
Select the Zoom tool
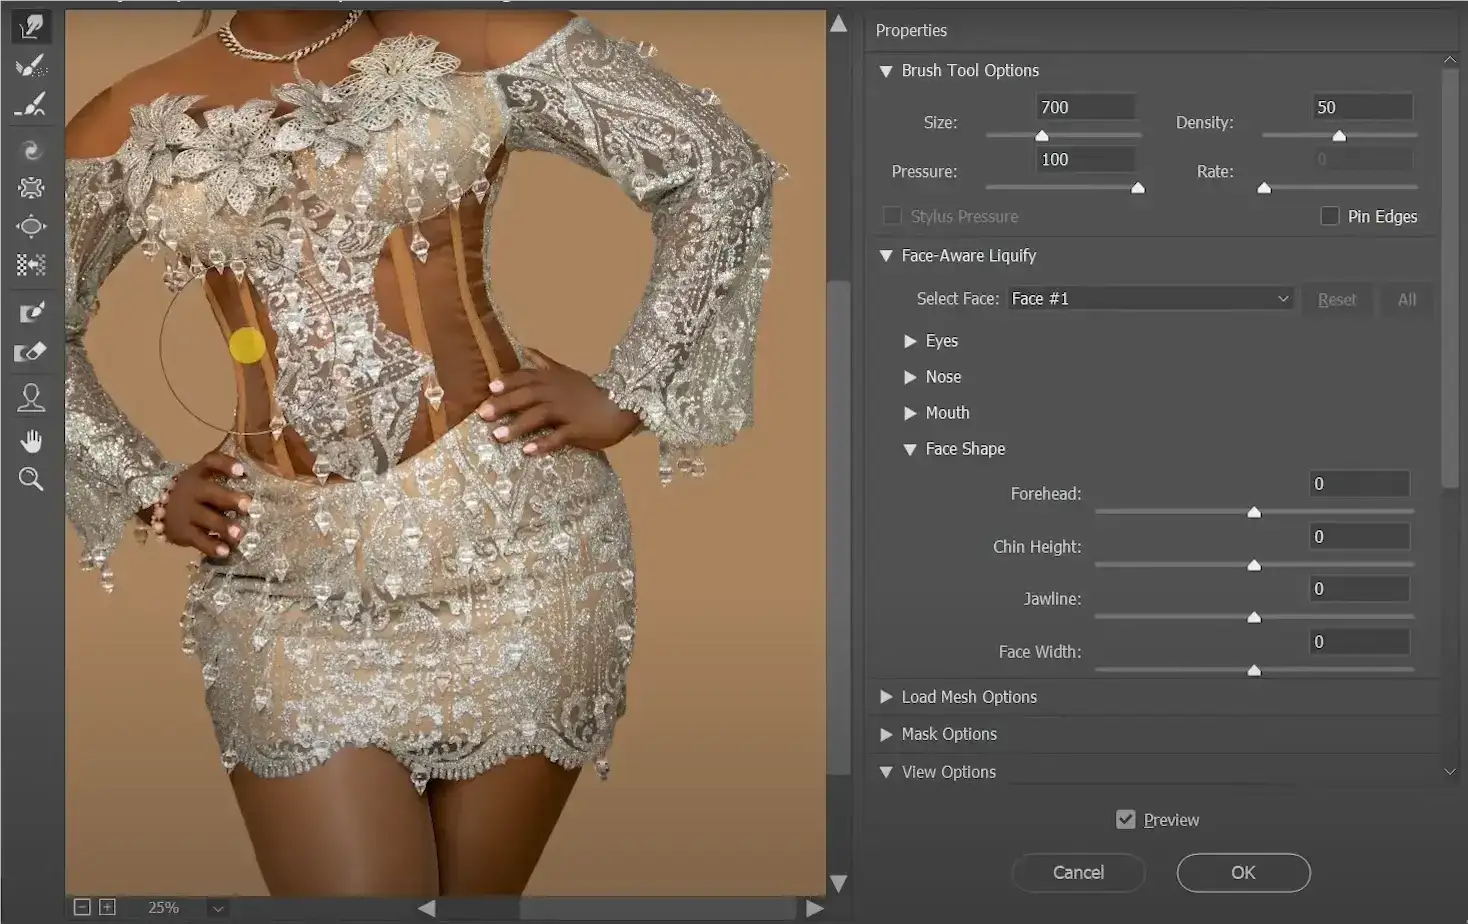click(x=31, y=479)
